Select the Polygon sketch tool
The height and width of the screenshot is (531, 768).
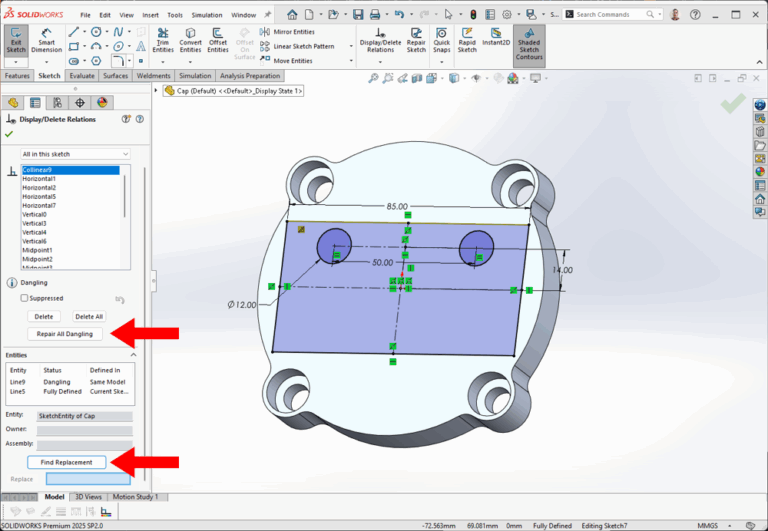point(96,61)
